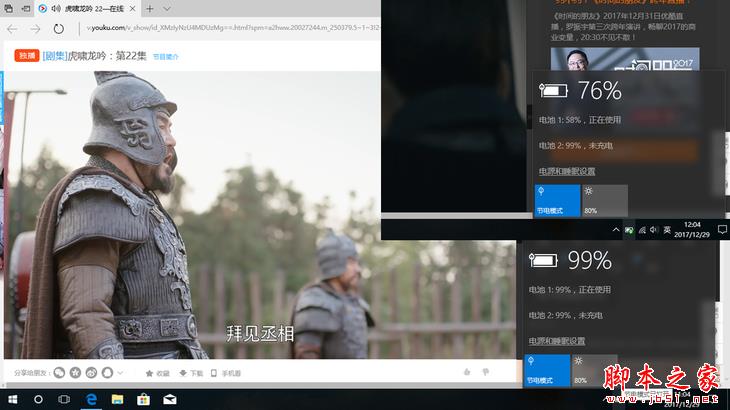
Task: Refresh the Youku page
Action: click(58, 29)
